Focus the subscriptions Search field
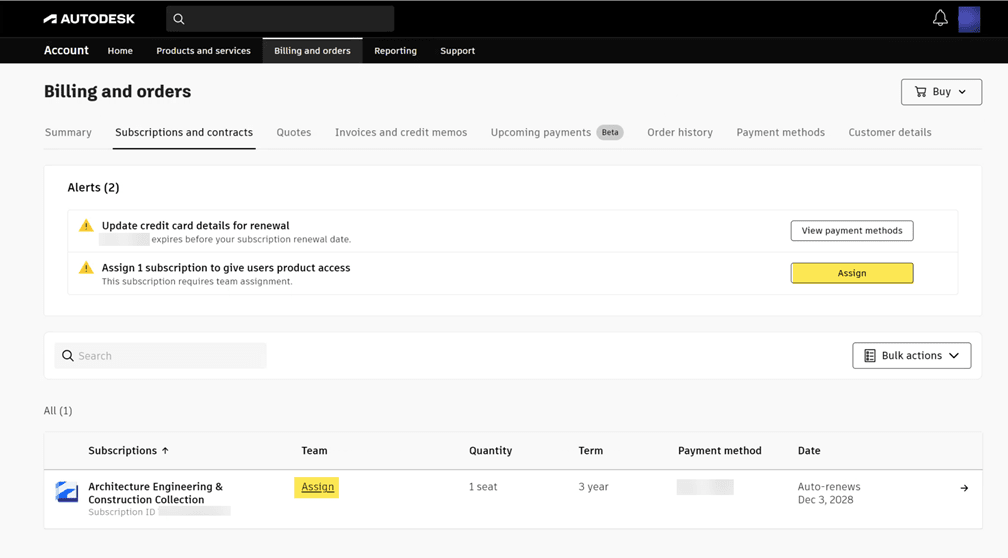 [x=160, y=356]
